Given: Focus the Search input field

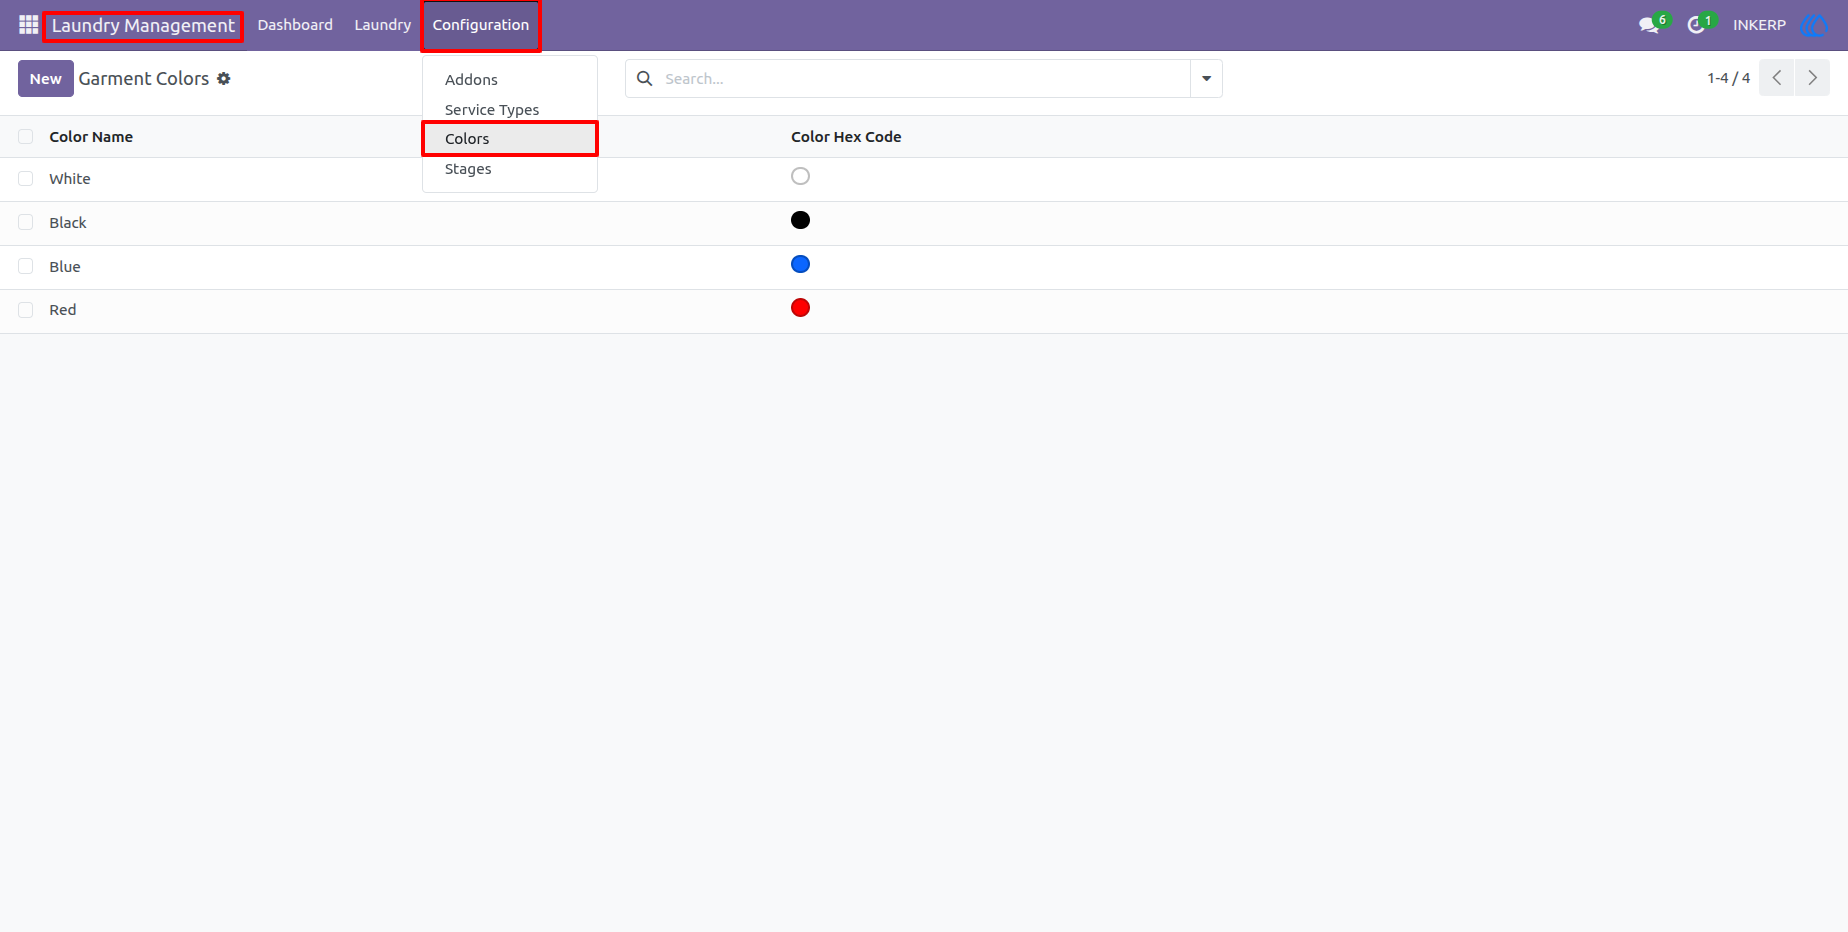Looking at the screenshot, I should pyautogui.click(x=925, y=78).
